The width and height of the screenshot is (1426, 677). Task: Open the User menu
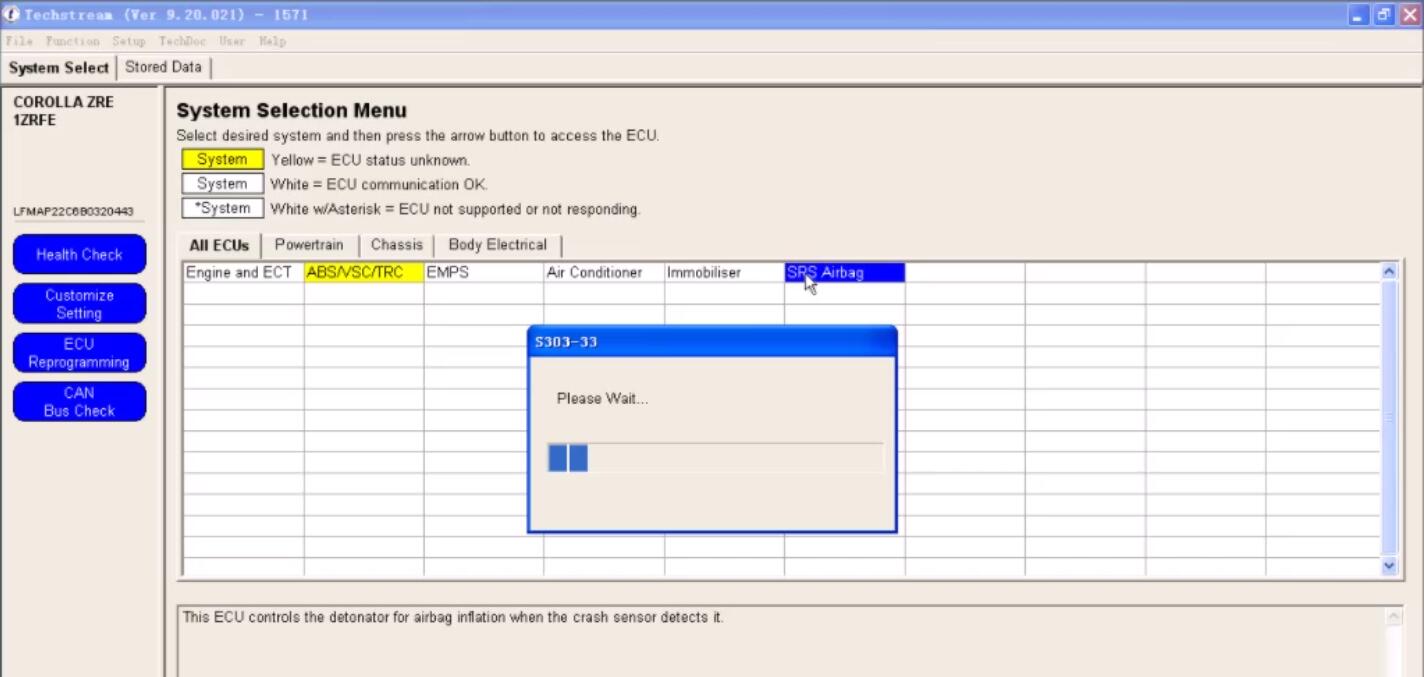pyautogui.click(x=232, y=41)
